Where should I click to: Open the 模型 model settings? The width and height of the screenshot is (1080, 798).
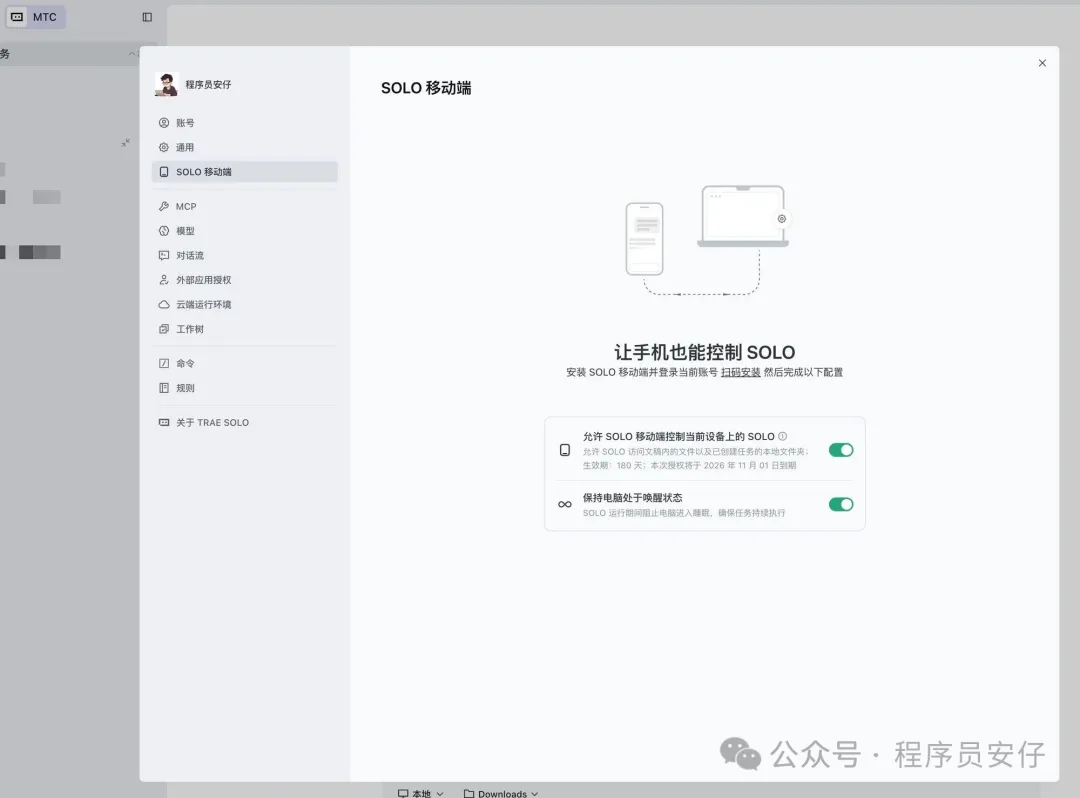245,231
